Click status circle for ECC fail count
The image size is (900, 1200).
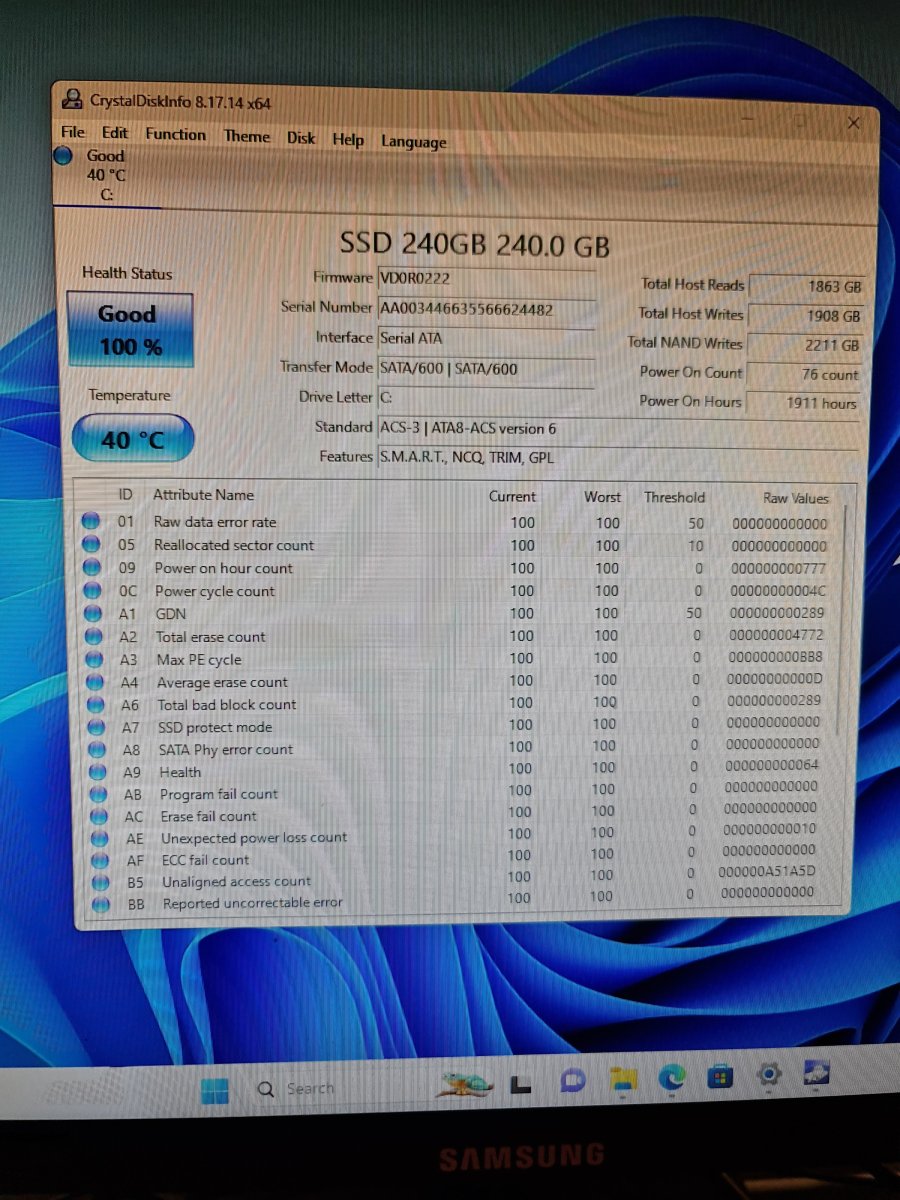[99, 860]
